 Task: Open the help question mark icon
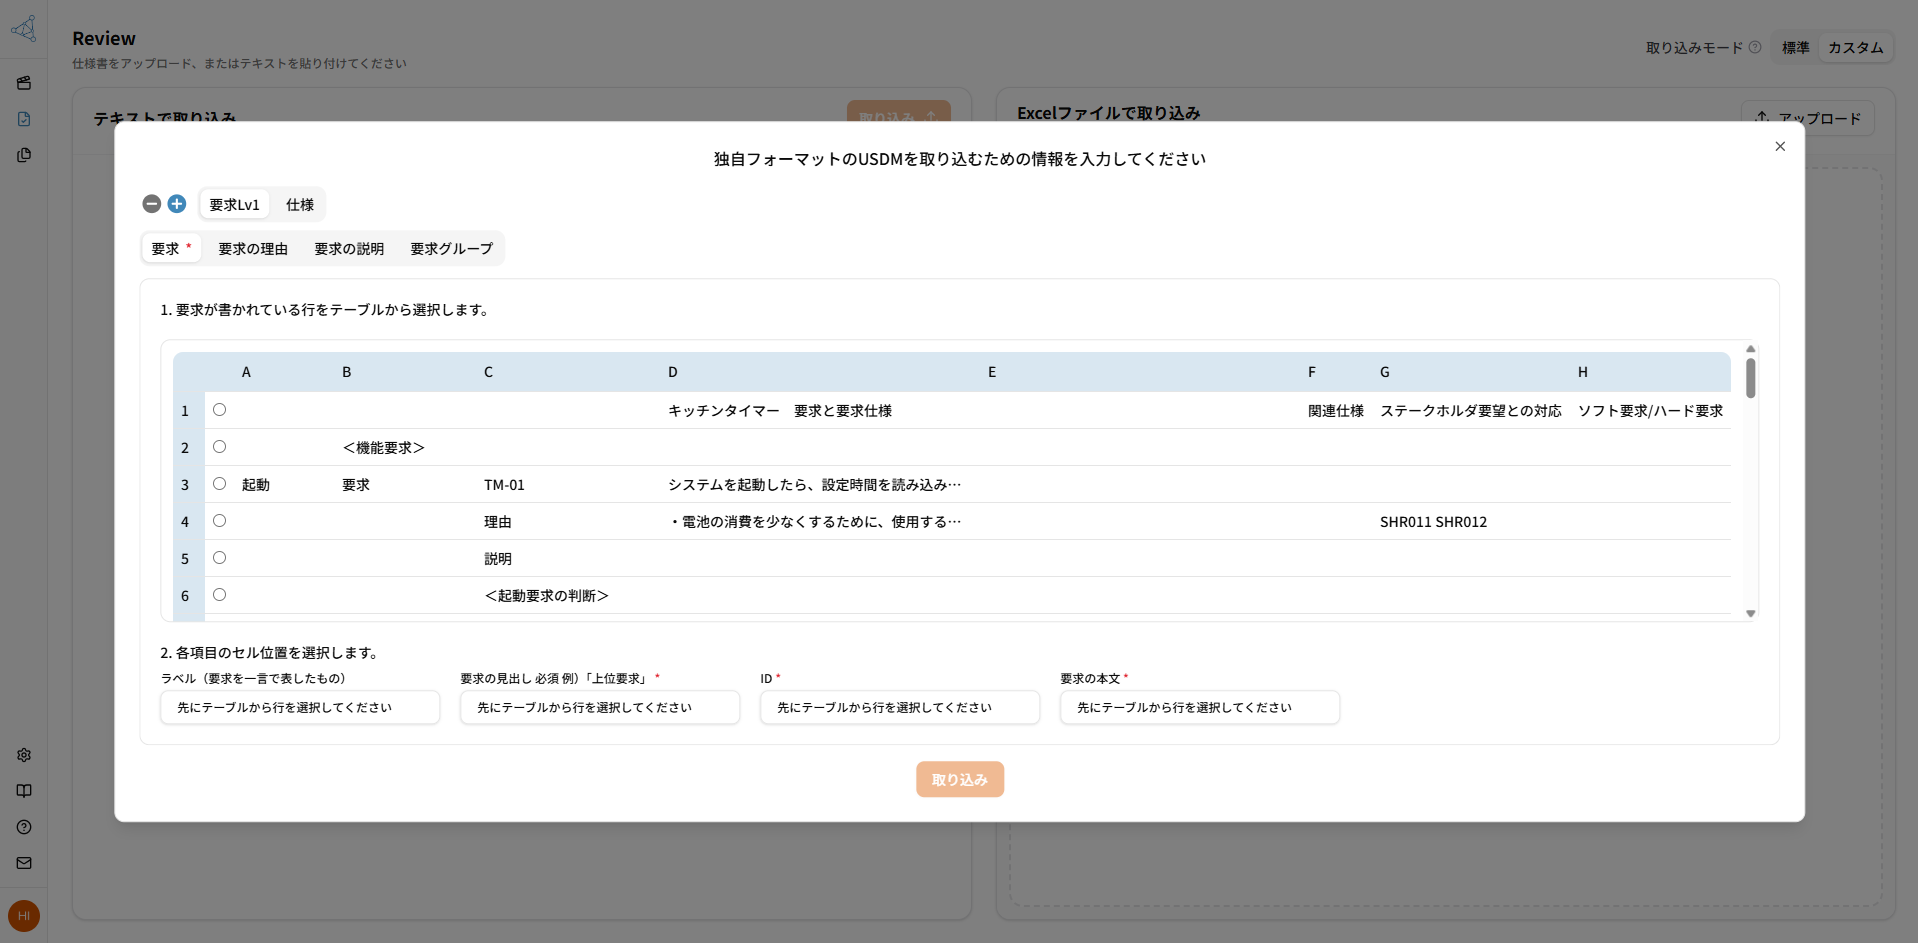click(x=24, y=827)
